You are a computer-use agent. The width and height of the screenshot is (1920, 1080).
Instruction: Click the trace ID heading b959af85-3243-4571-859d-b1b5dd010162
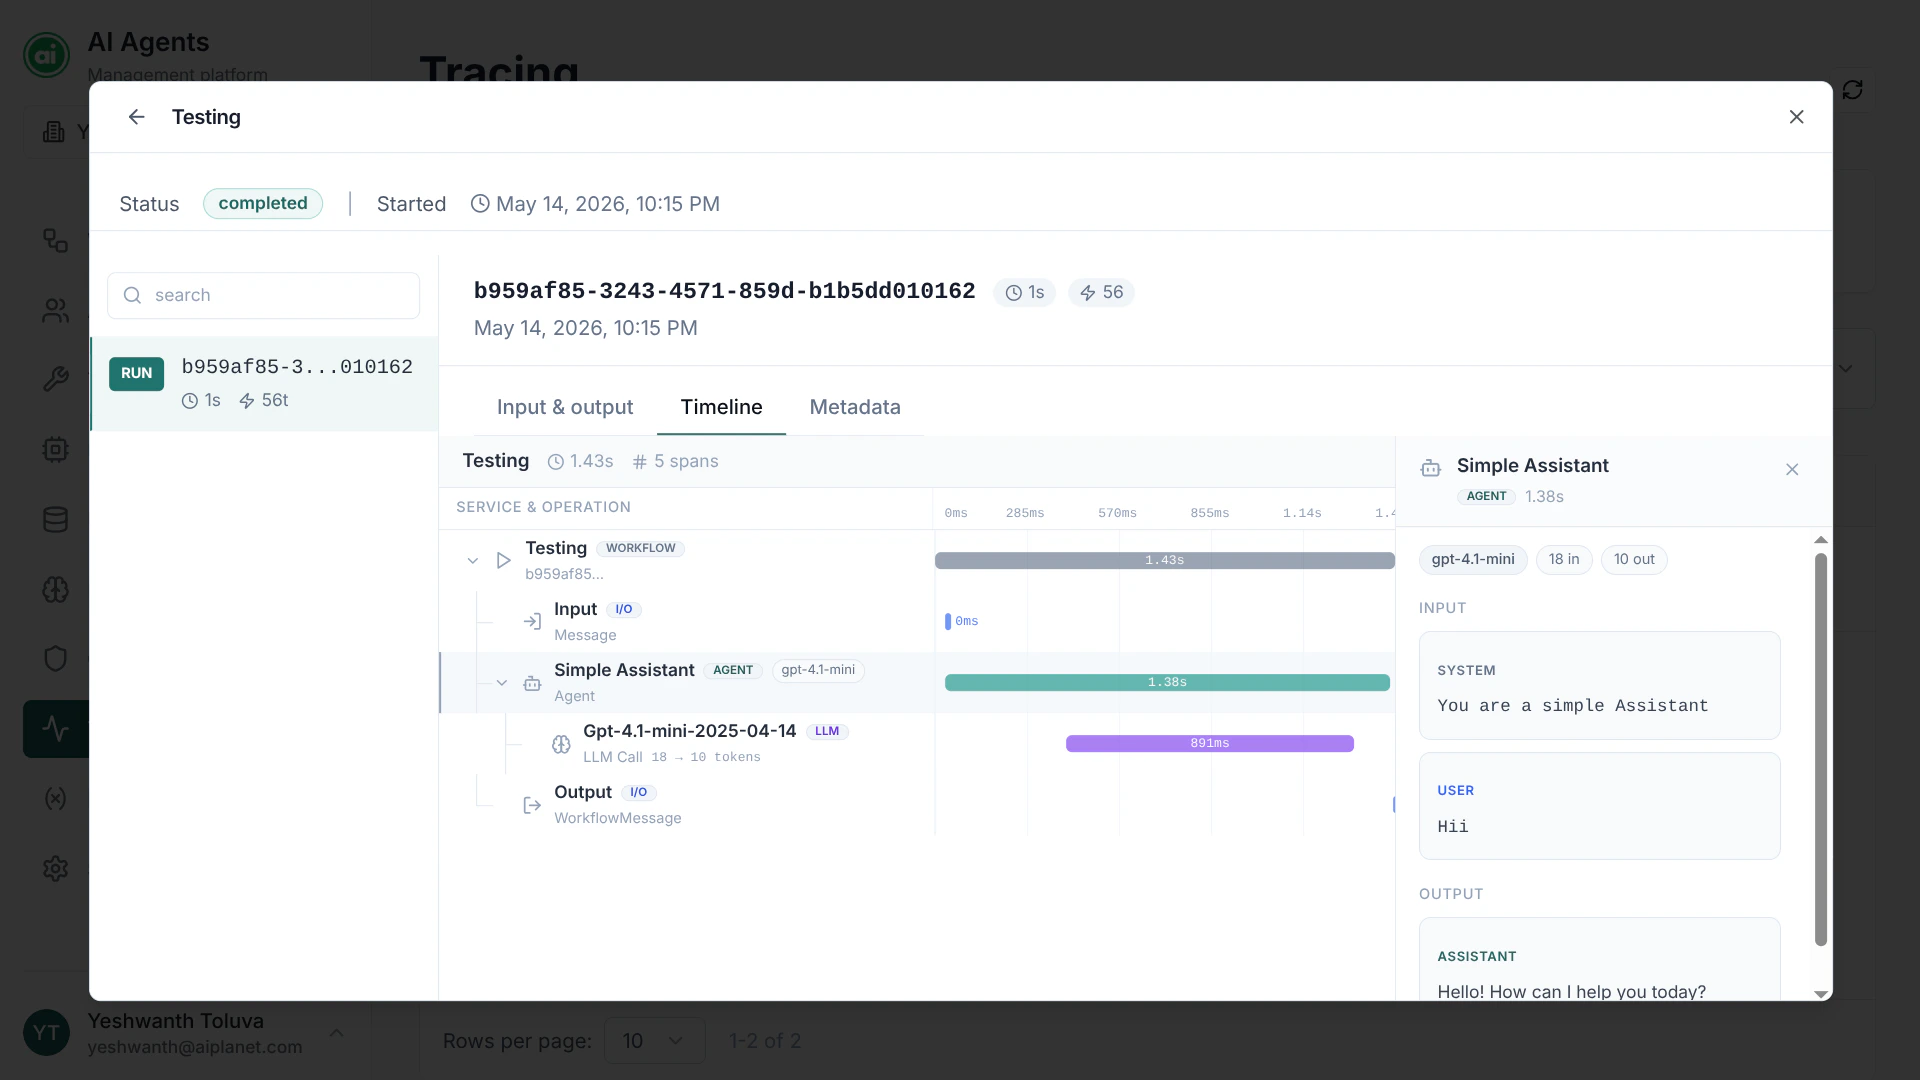click(x=724, y=291)
